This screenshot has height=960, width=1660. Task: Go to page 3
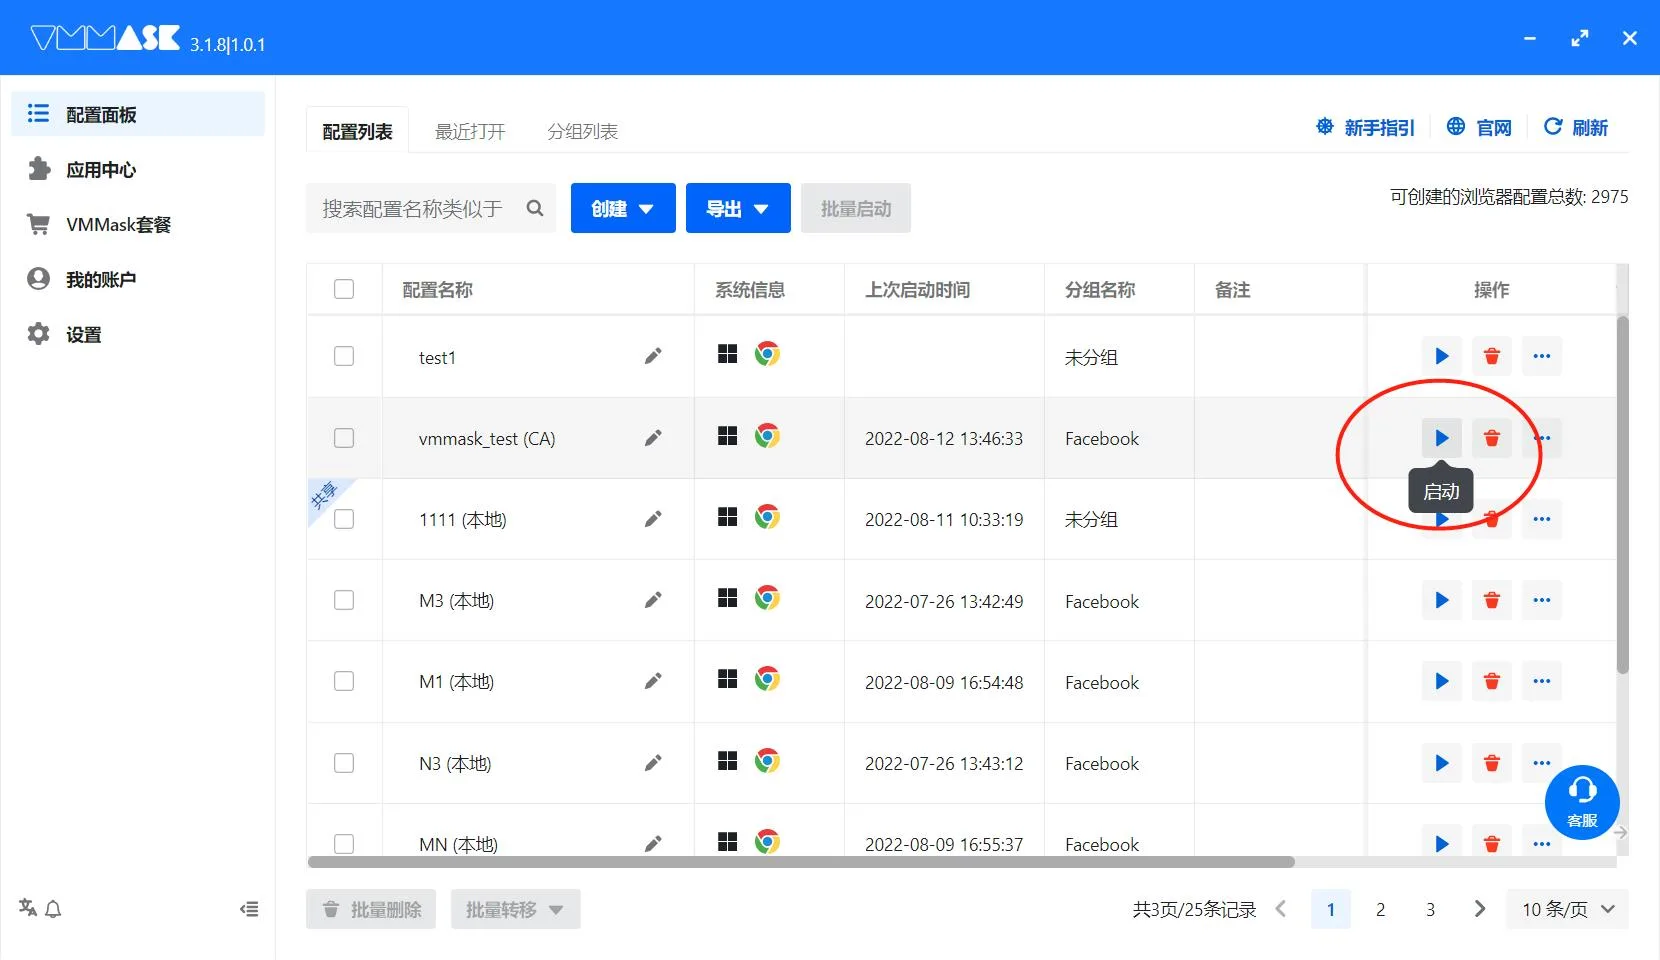coord(1430,909)
